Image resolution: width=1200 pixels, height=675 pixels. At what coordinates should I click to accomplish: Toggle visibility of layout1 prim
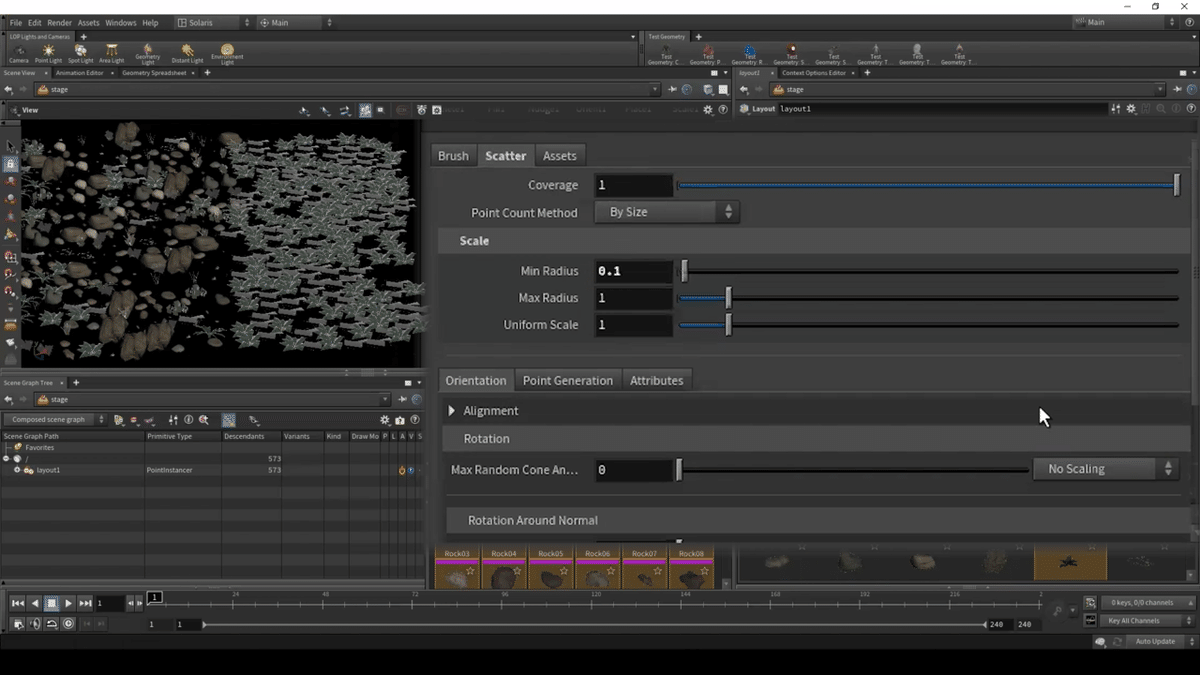point(411,470)
